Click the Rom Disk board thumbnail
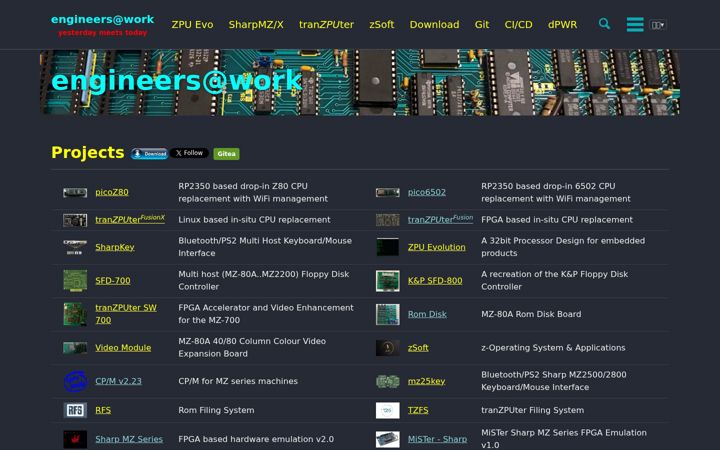720x450 pixels. (388, 314)
